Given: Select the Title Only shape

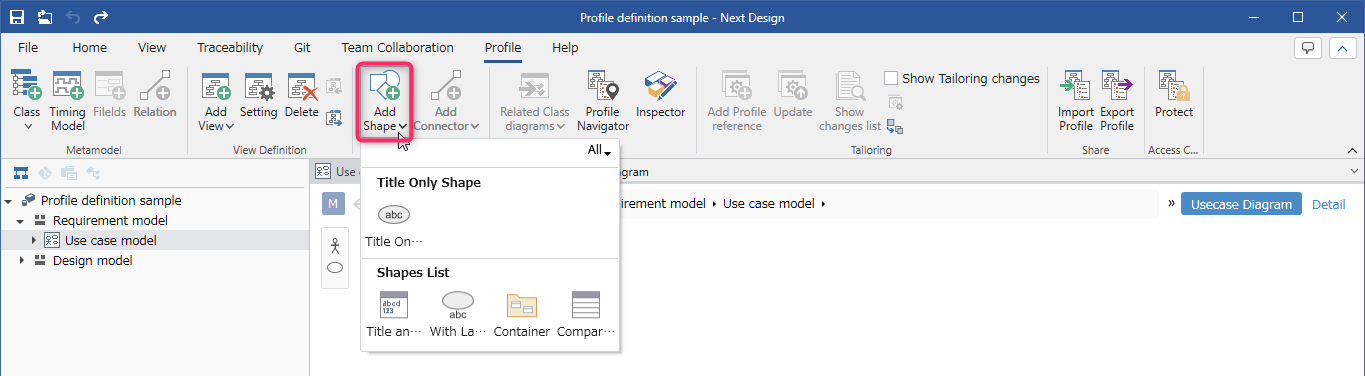Looking at the screenshot, I should click(x=394, y=226).
